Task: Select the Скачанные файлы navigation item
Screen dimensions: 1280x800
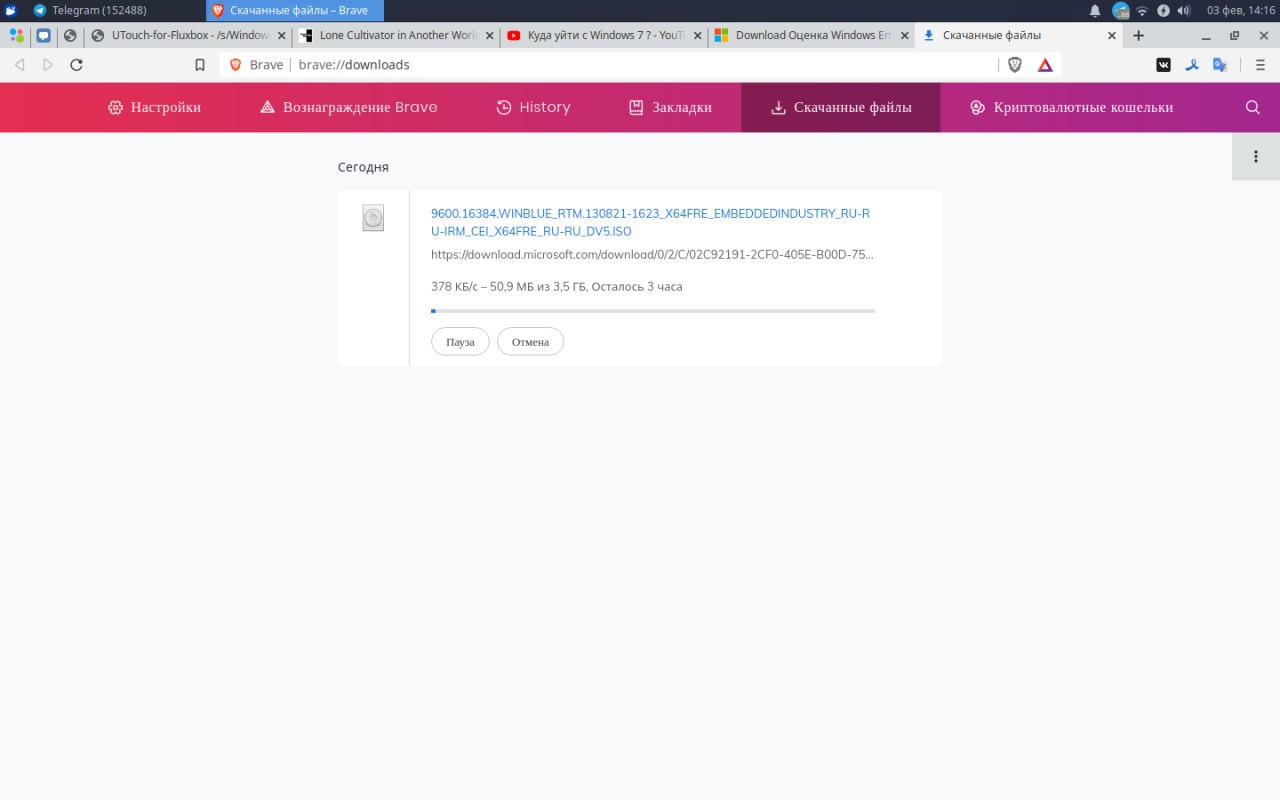Action: pos(841,107)
